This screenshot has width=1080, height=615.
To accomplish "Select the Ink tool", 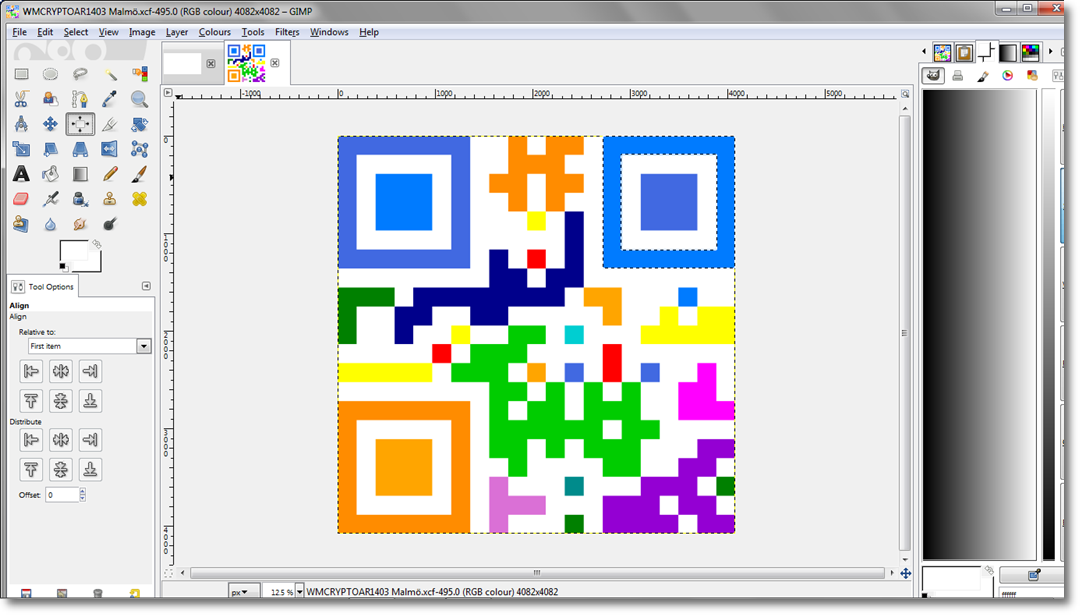I will click(x=80, y=199).
